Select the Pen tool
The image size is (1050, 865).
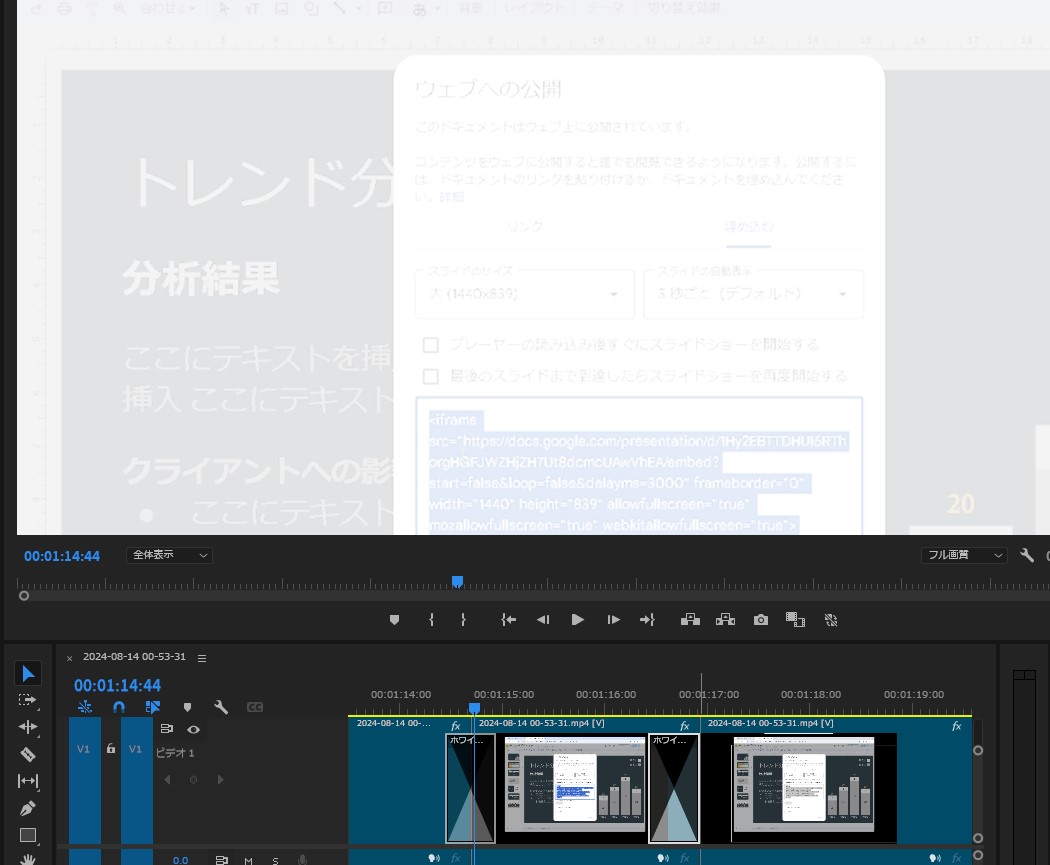(x=28, y=808)
